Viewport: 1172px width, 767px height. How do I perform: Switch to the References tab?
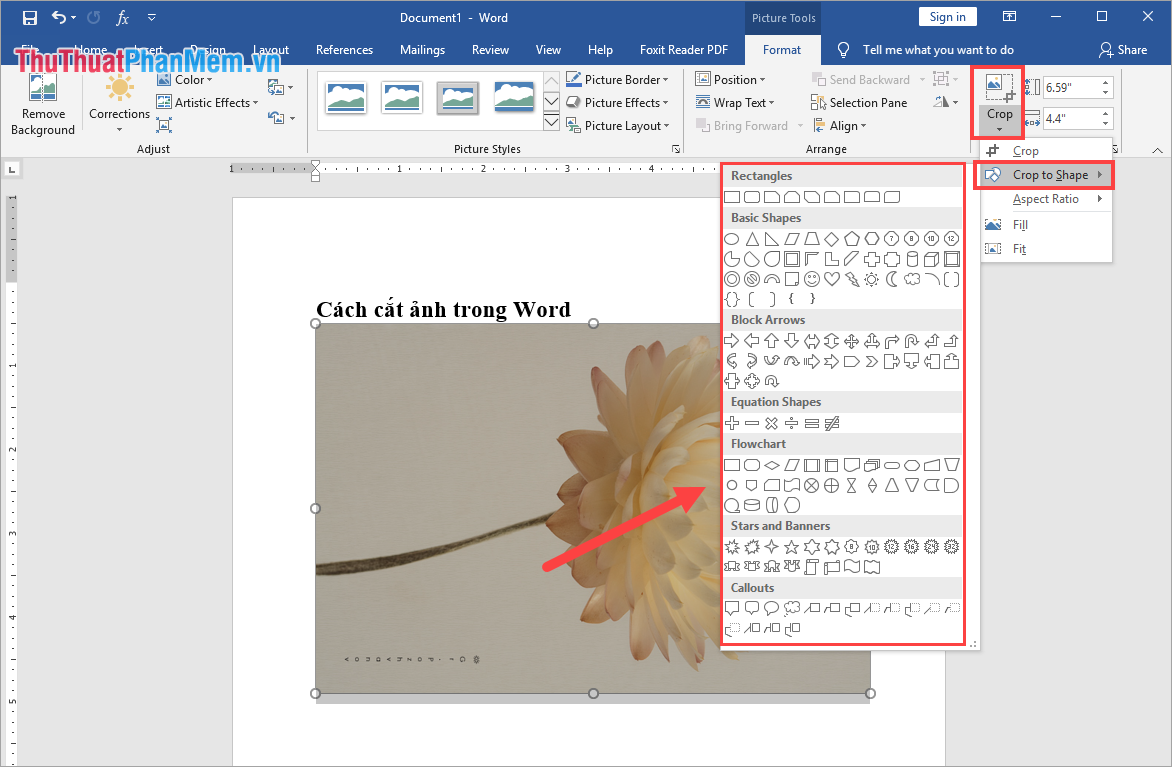click(x=345, y=50)
